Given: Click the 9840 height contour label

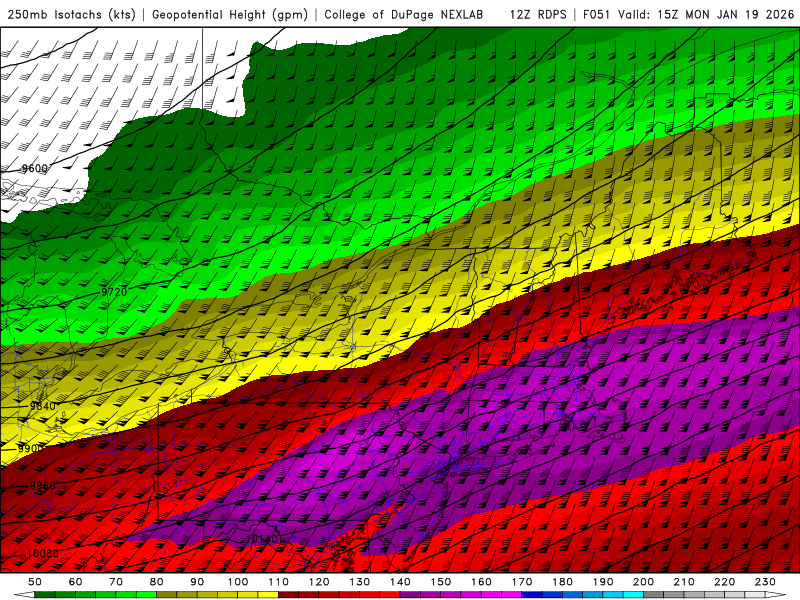Looking at the screenshot, I should 43,406.
